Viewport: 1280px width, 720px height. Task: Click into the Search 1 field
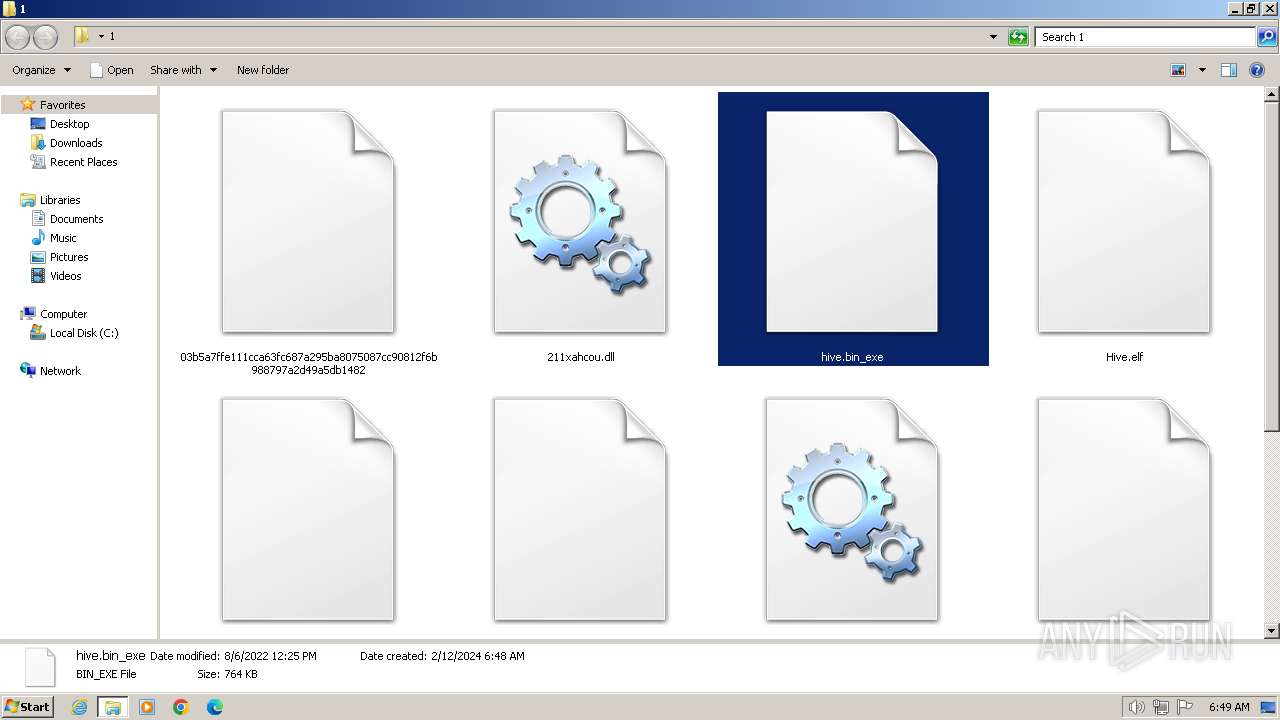(x=1145, y=37)
